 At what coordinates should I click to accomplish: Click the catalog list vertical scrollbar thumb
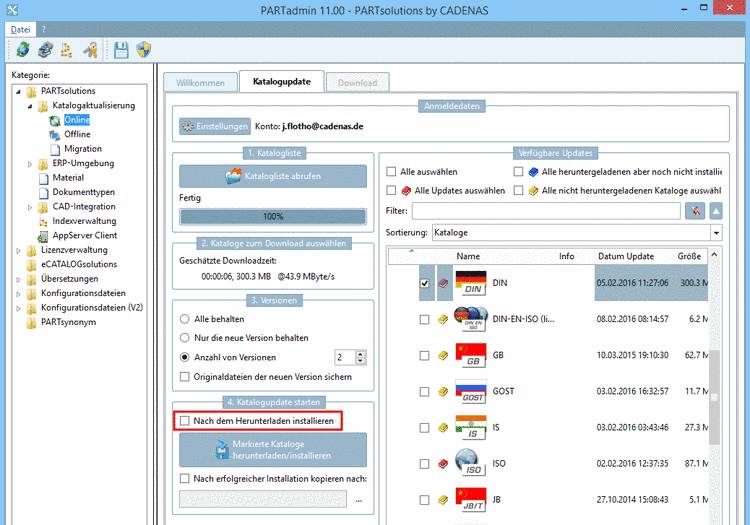pos(714,397)
